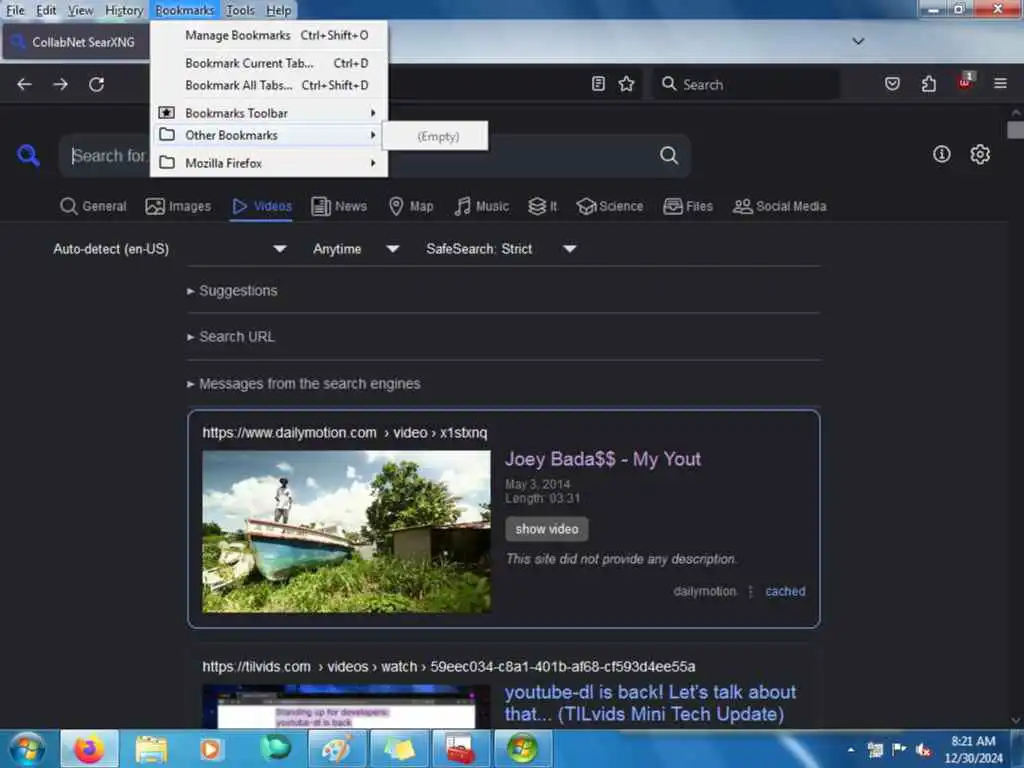
Task: Open the Auto-detect (en-US) language dropdown
Action: click(170, 249)
